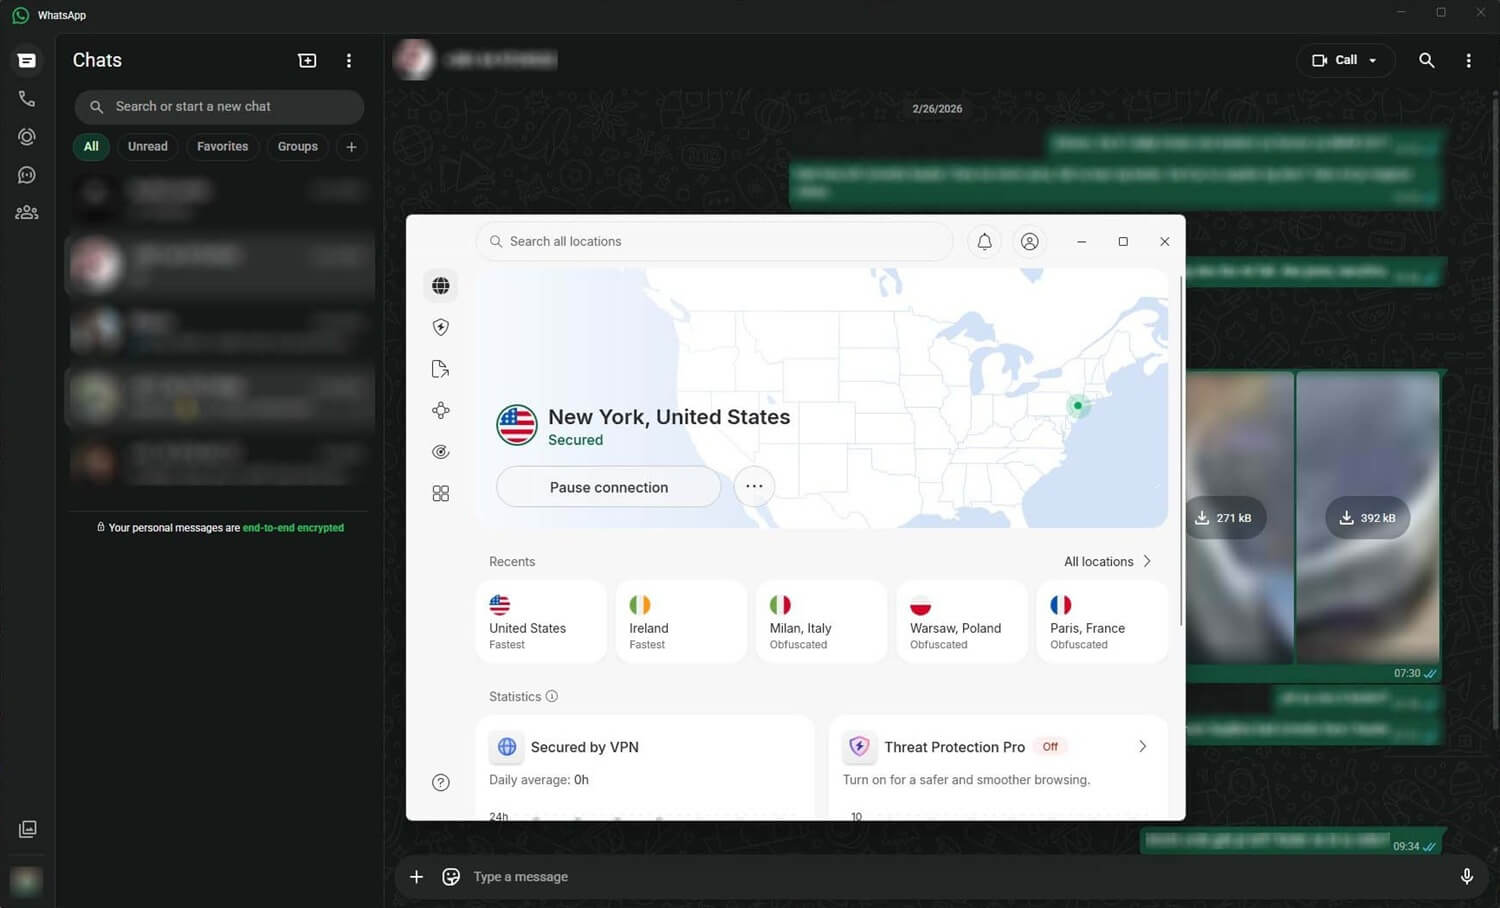Search within the conversation using the magnifier icon
This screenshot has width=1500, height=908.
1427,60
